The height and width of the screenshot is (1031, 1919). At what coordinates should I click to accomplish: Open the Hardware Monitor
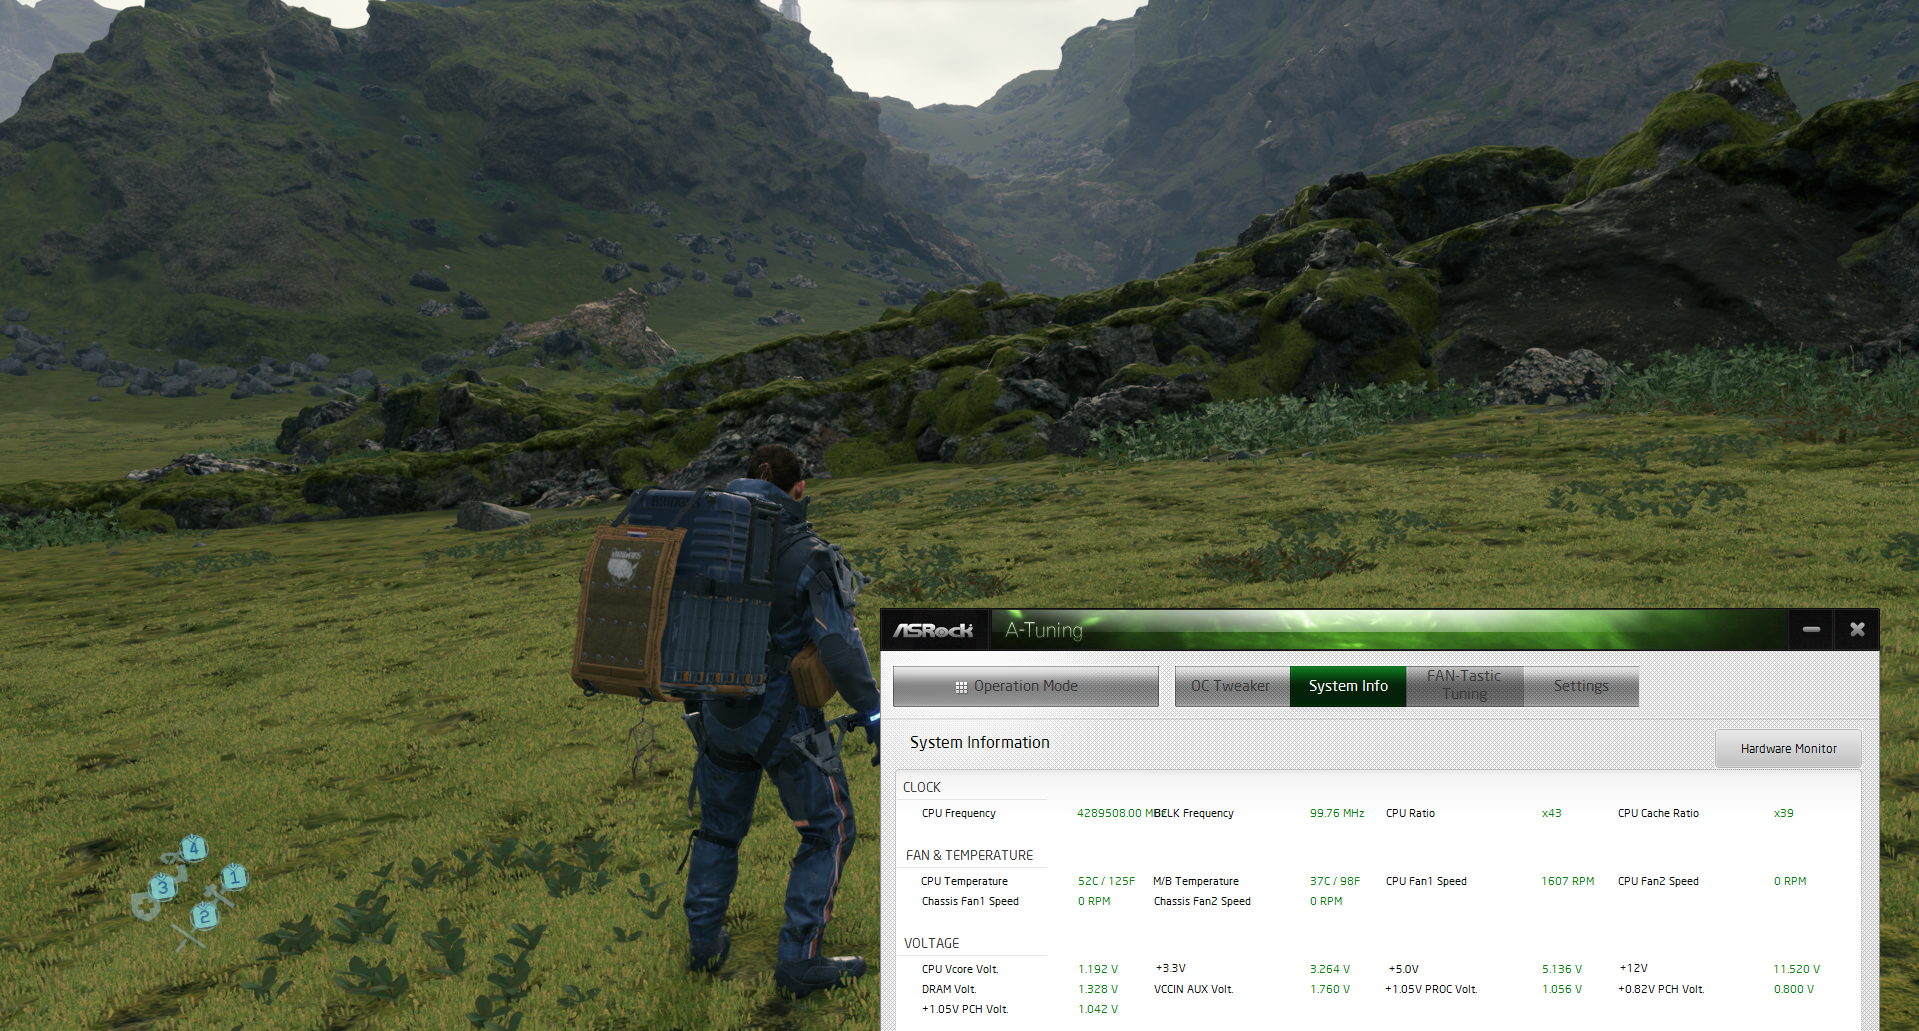(1788, 748)
